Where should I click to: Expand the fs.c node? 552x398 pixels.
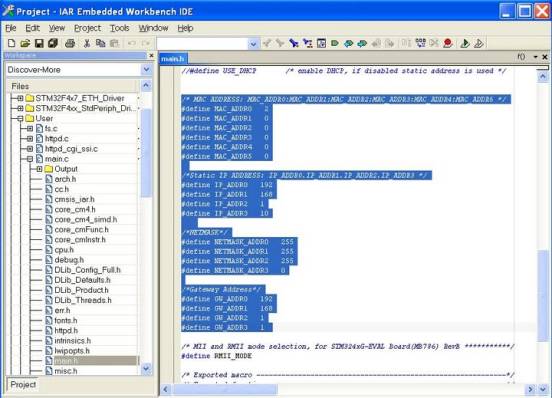point(30,129)
